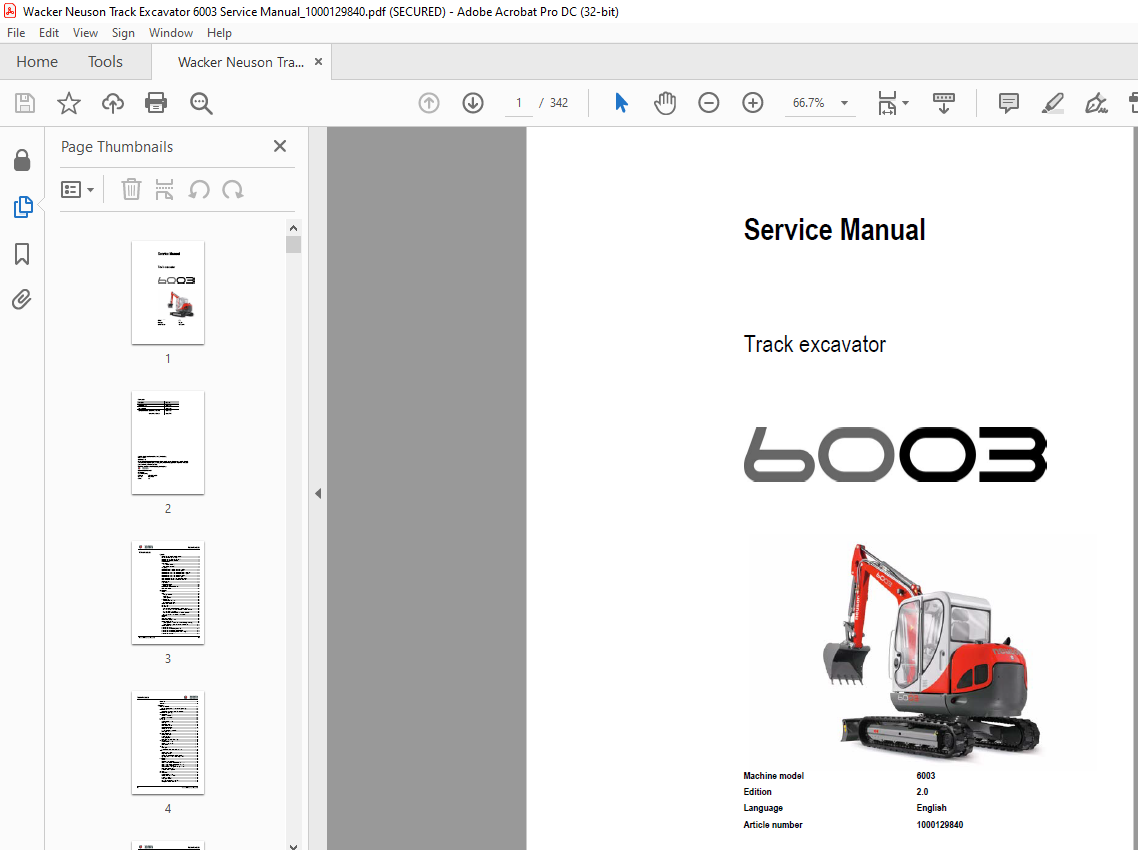Open the Edit menu

[x=49, y=33]
